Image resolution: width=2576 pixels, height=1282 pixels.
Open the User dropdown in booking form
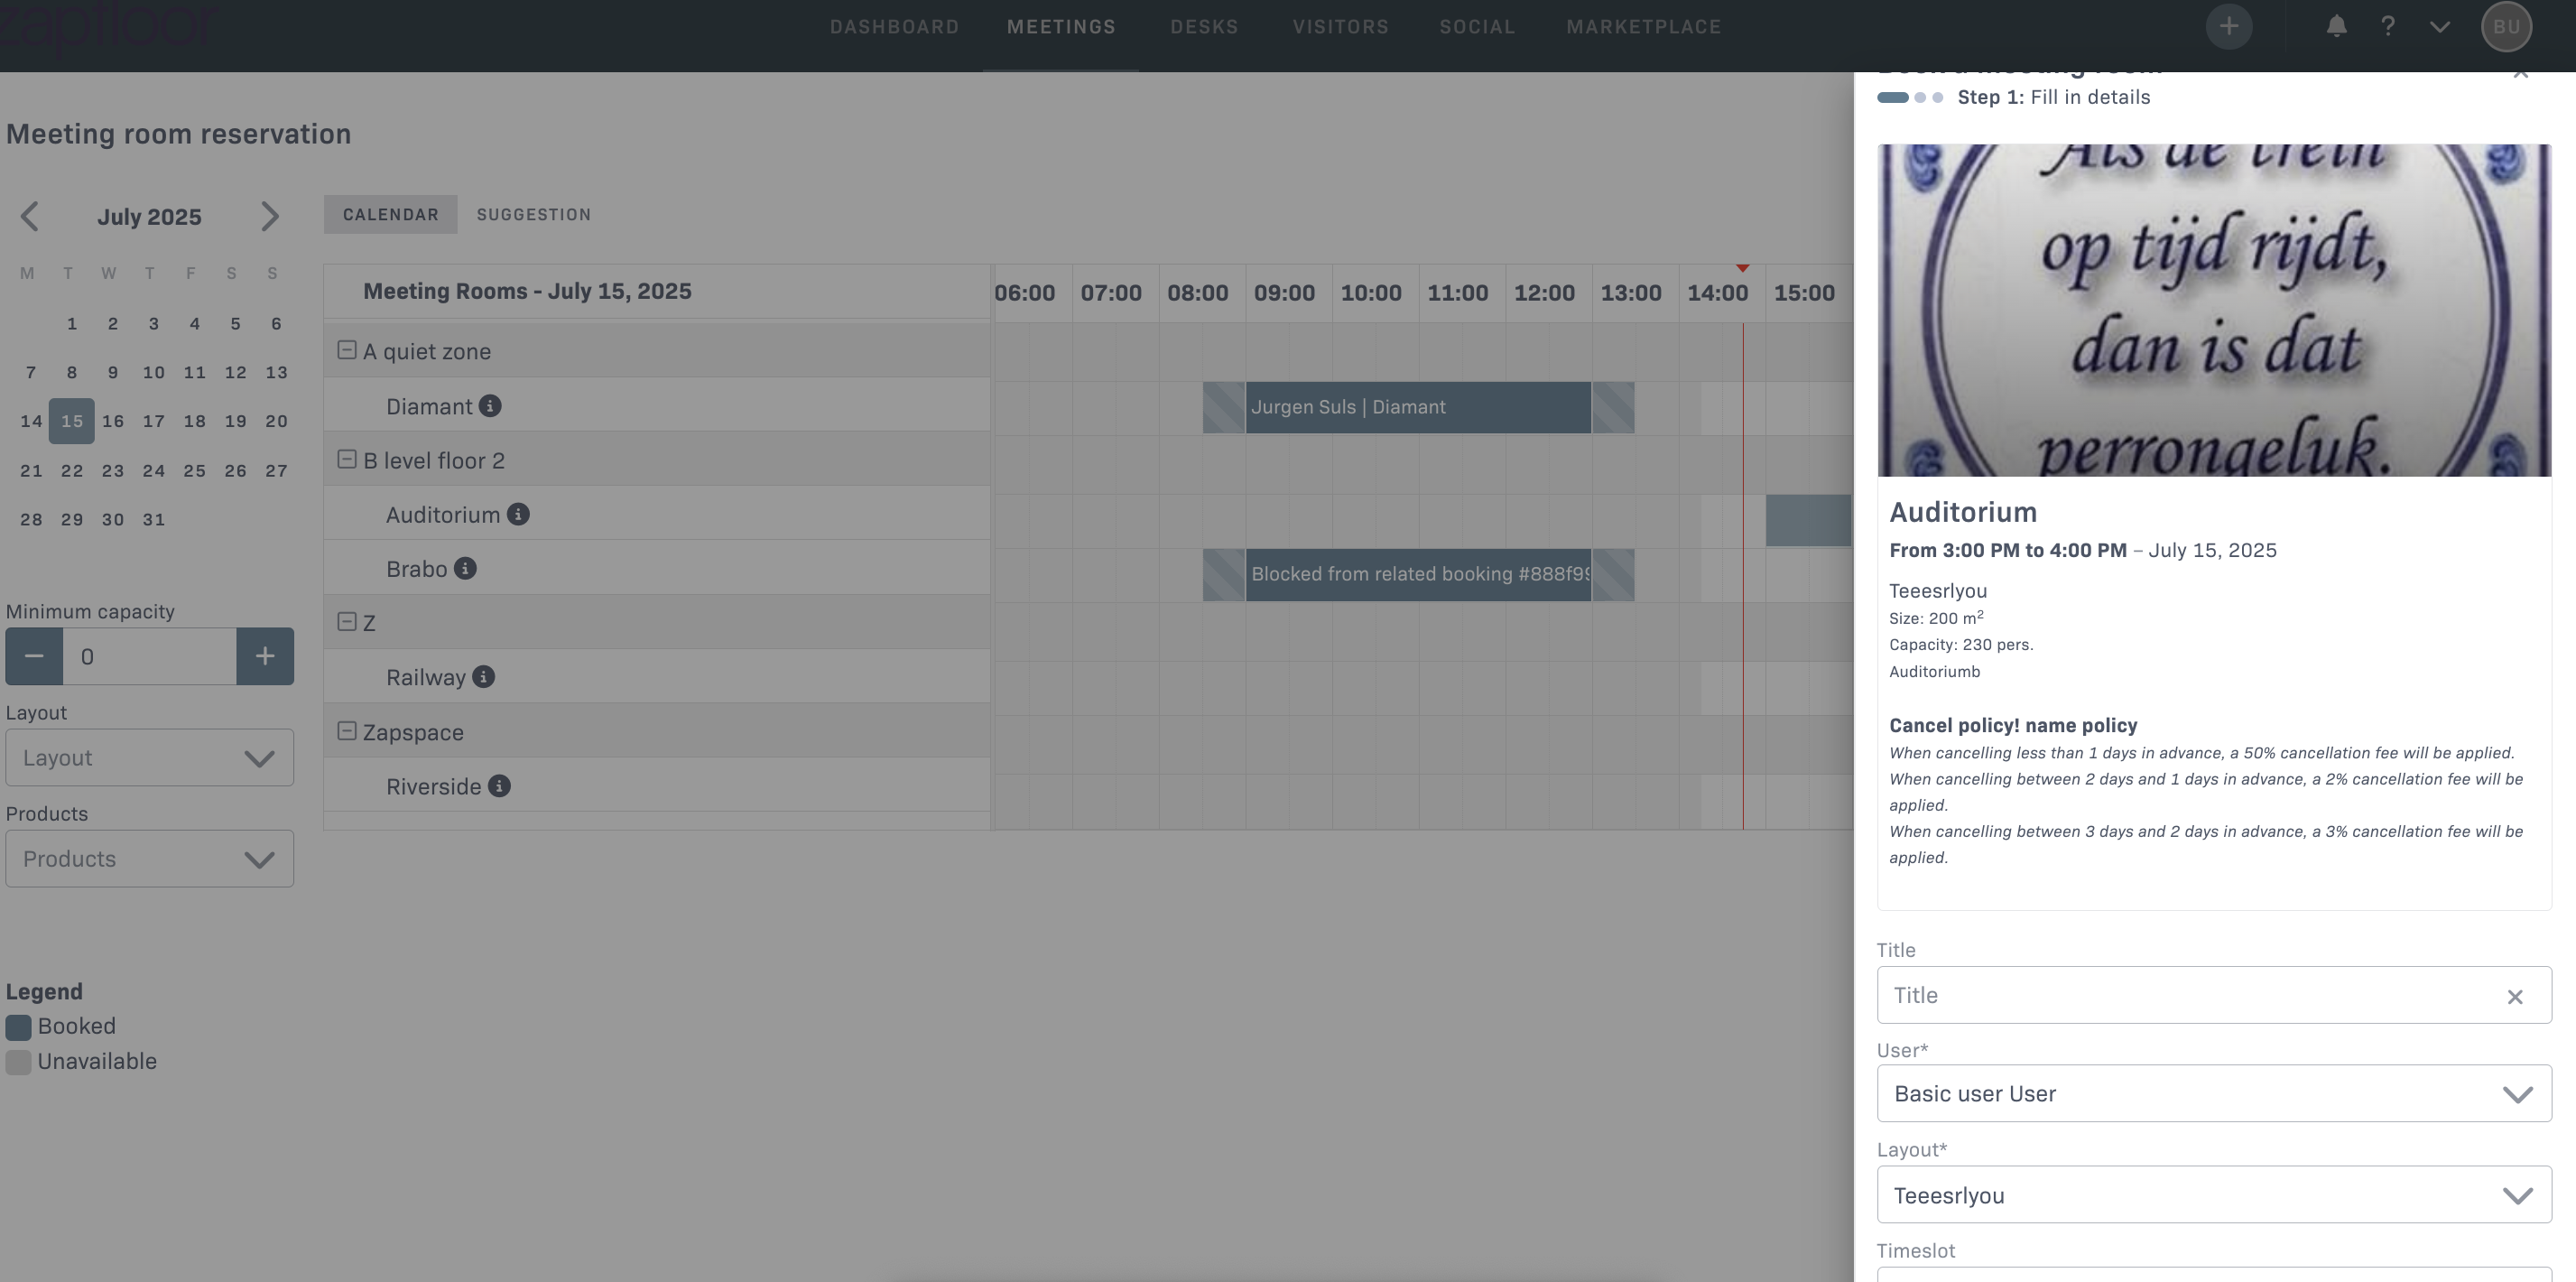[2214, 1093]
